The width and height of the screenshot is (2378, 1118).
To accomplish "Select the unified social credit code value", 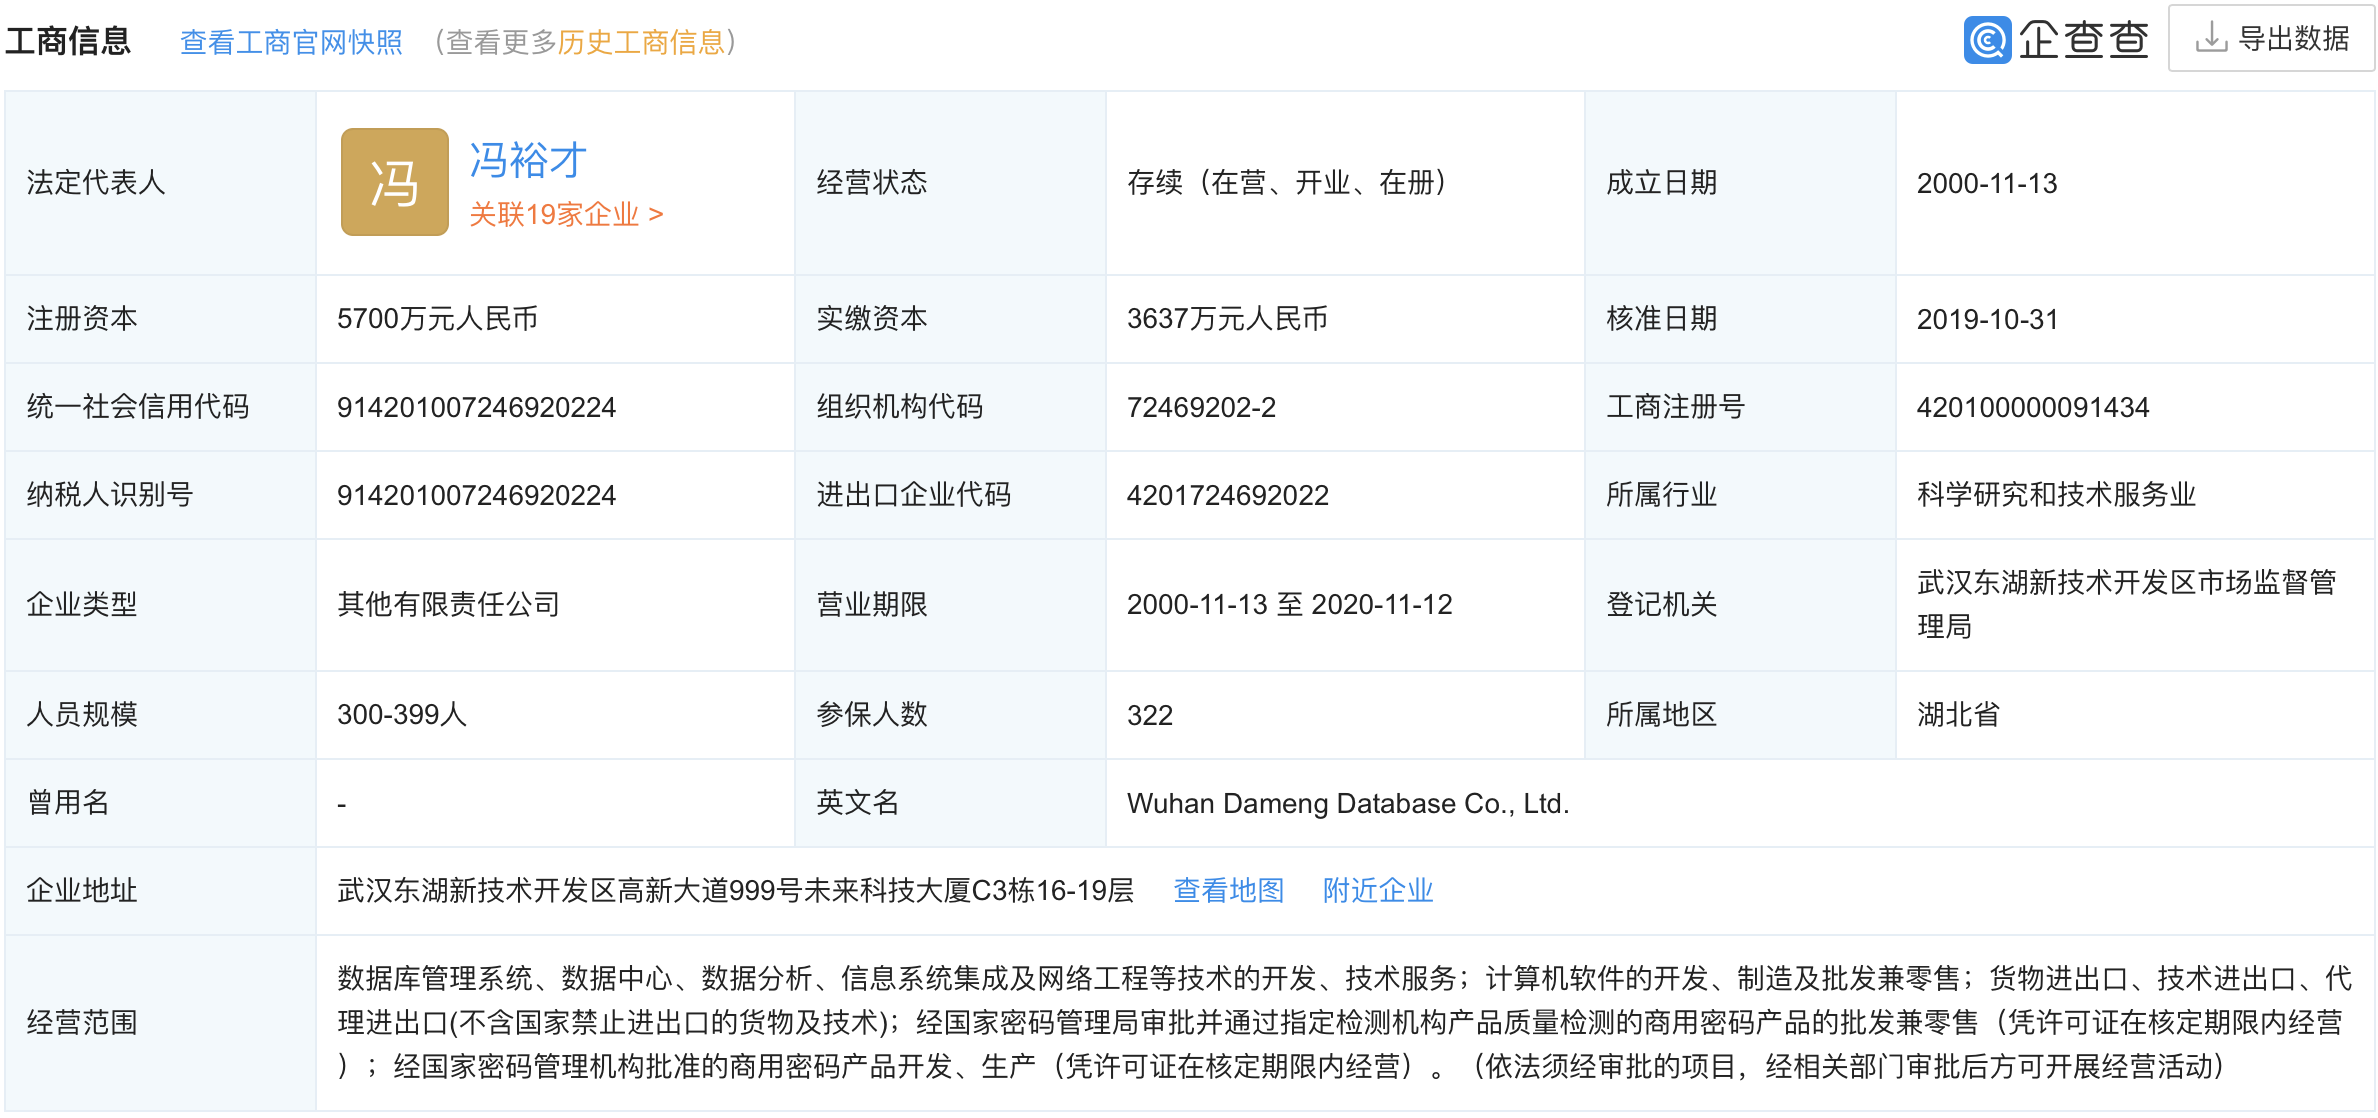I will point(477,407).
